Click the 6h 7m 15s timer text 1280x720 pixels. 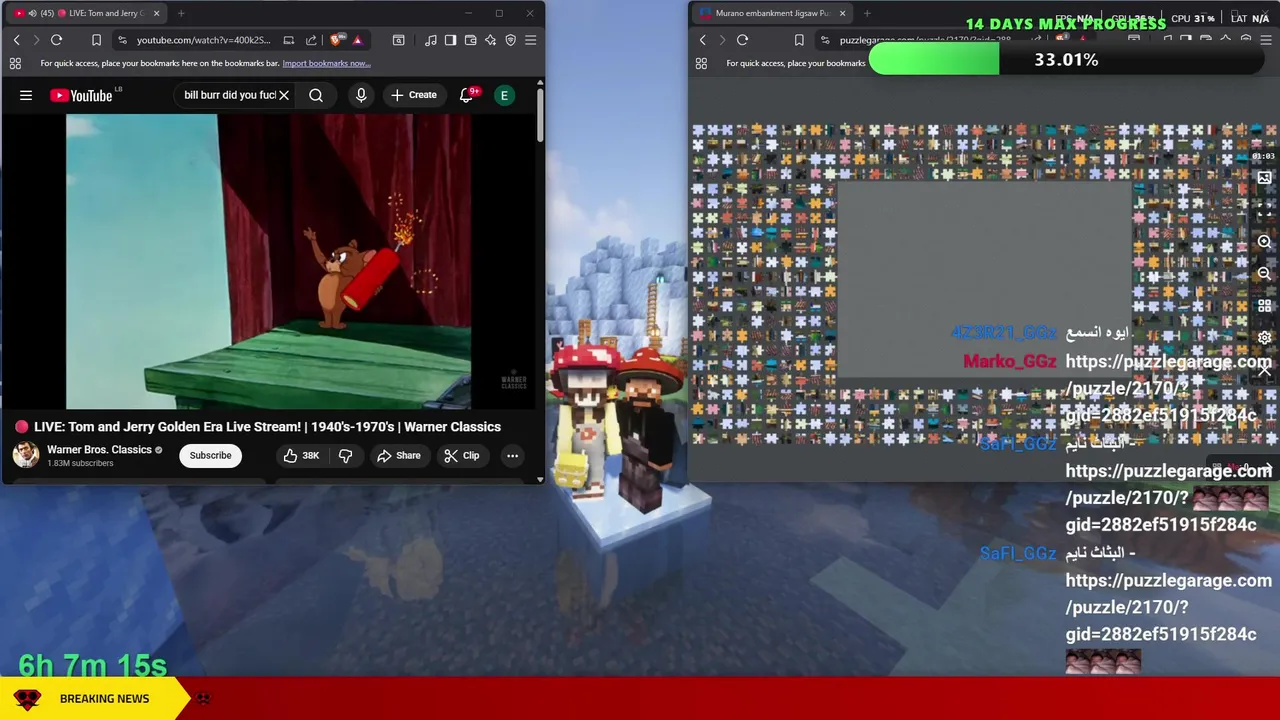click(92, 665)
